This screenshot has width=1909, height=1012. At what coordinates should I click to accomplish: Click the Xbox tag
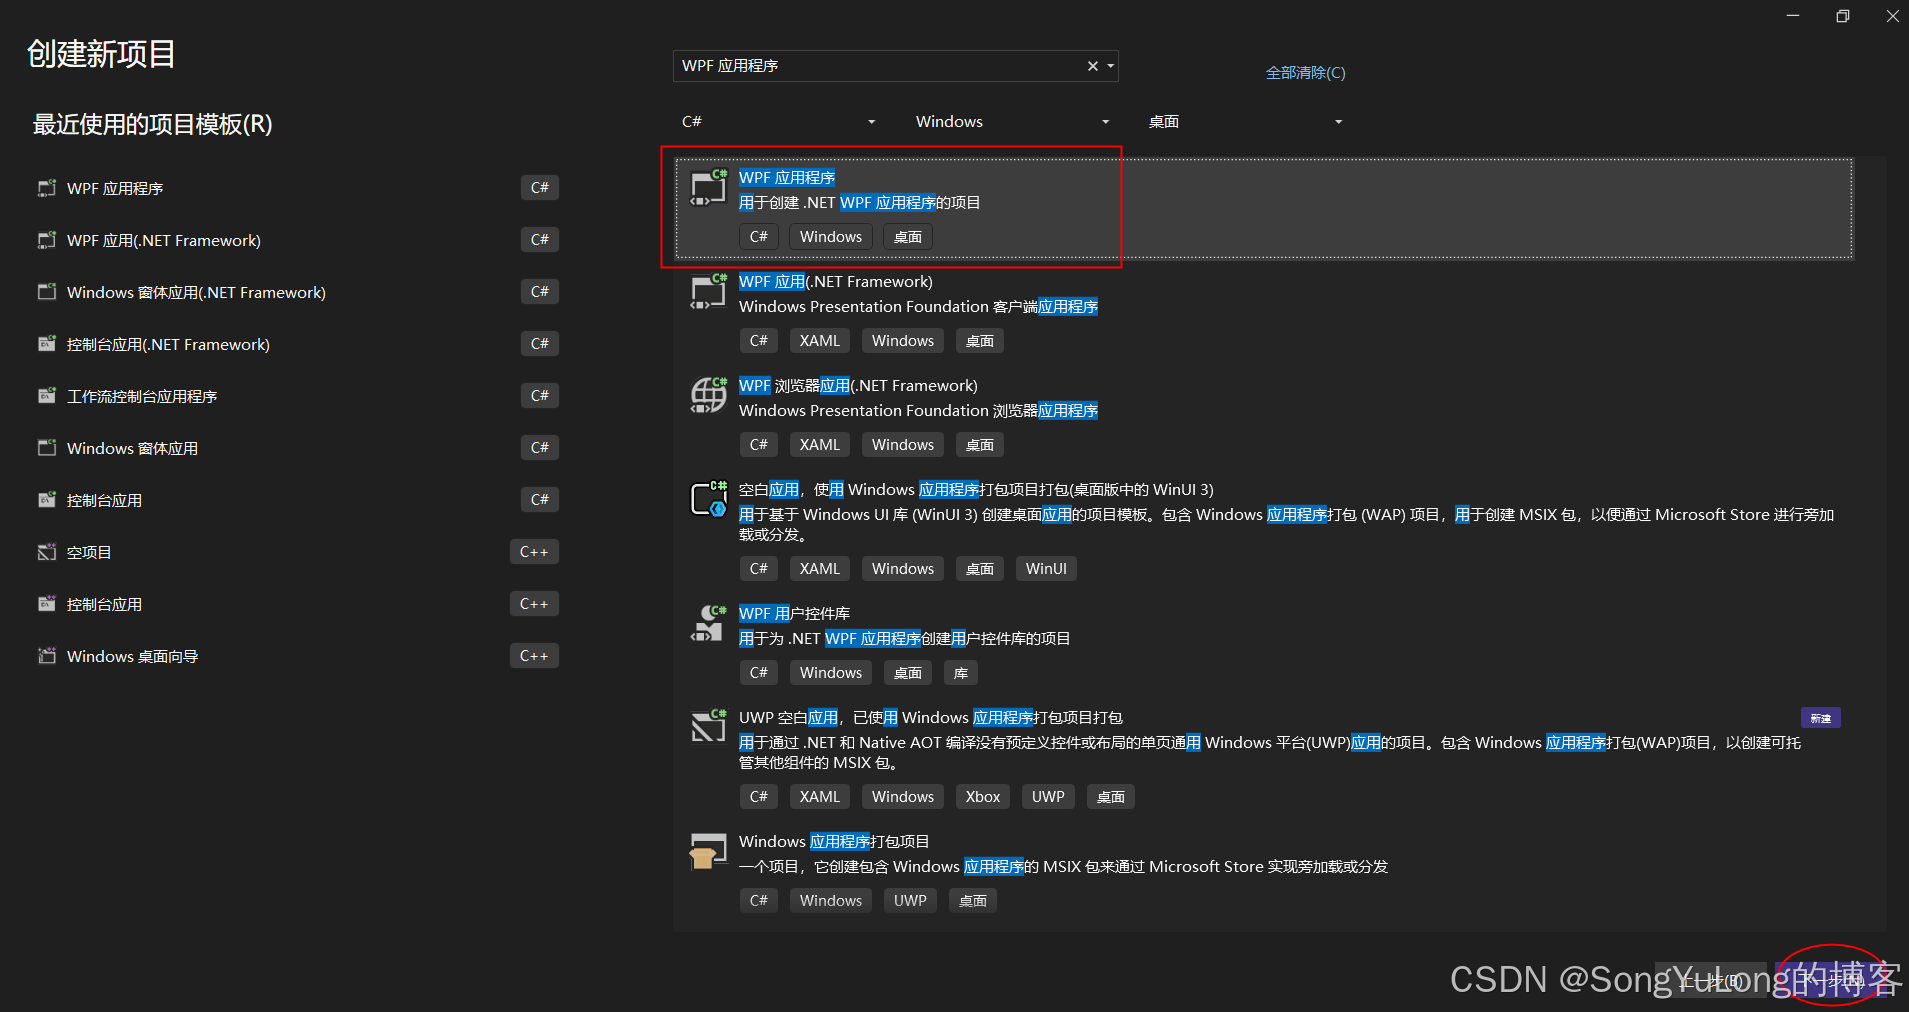[x=983, y=797]
